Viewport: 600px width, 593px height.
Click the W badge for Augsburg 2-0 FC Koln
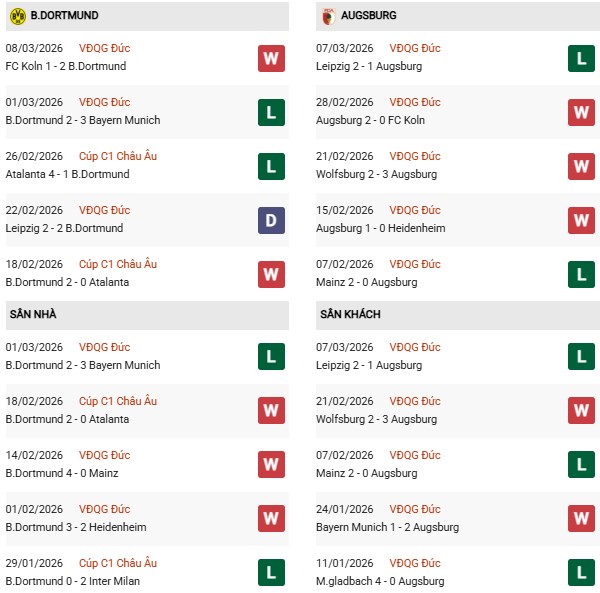(x=582, y=112)
